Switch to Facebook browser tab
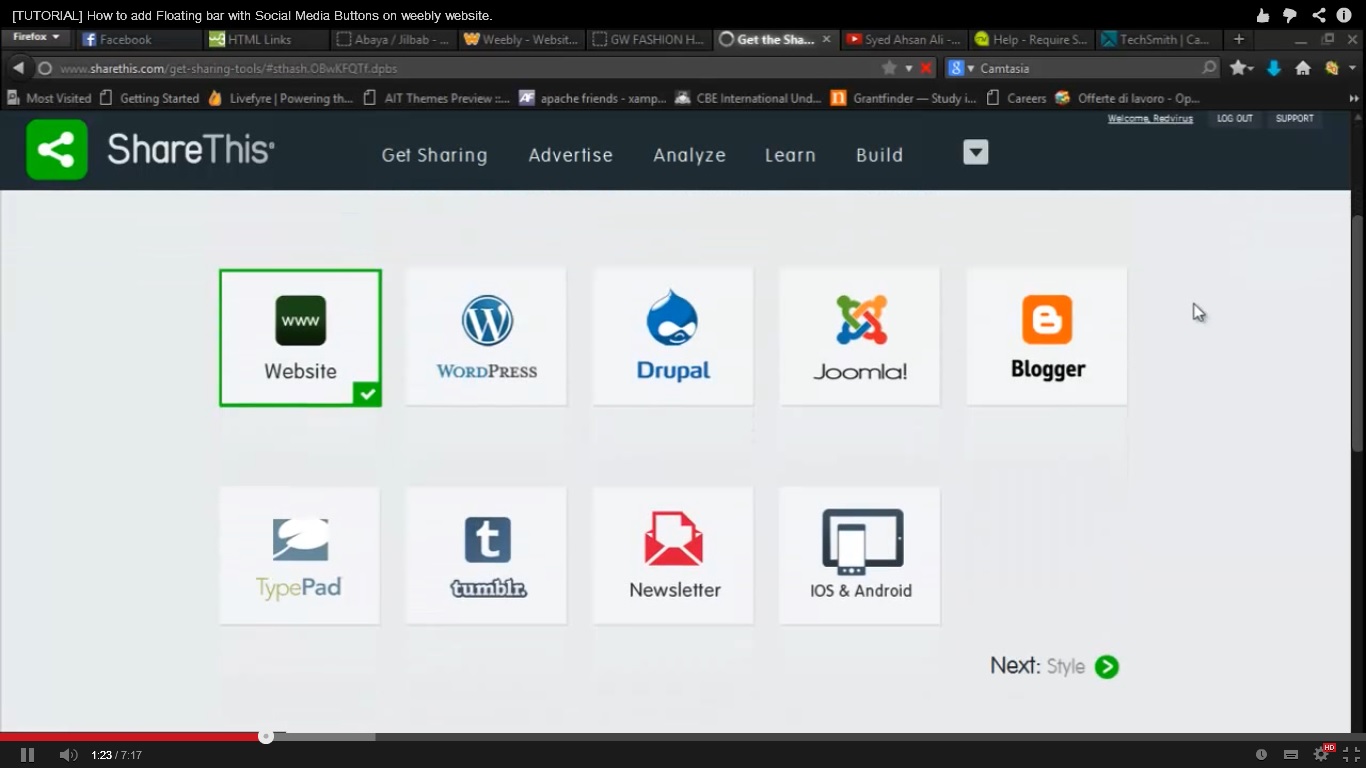 [x=137, y=39]
